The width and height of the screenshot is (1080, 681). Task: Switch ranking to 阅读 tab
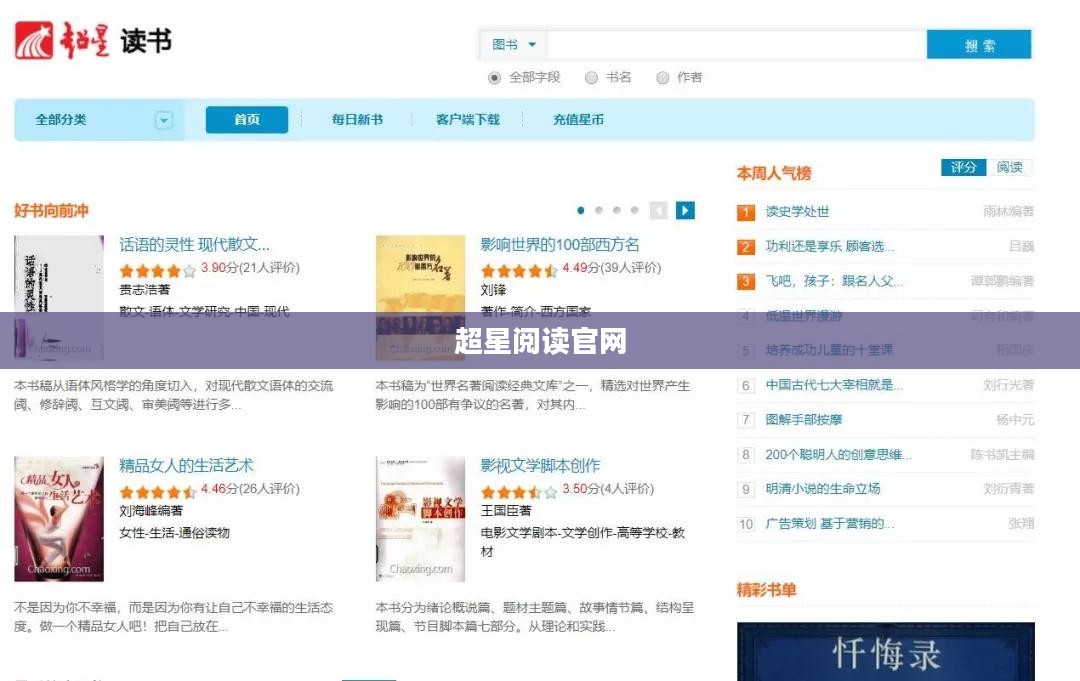(1009, 167)
